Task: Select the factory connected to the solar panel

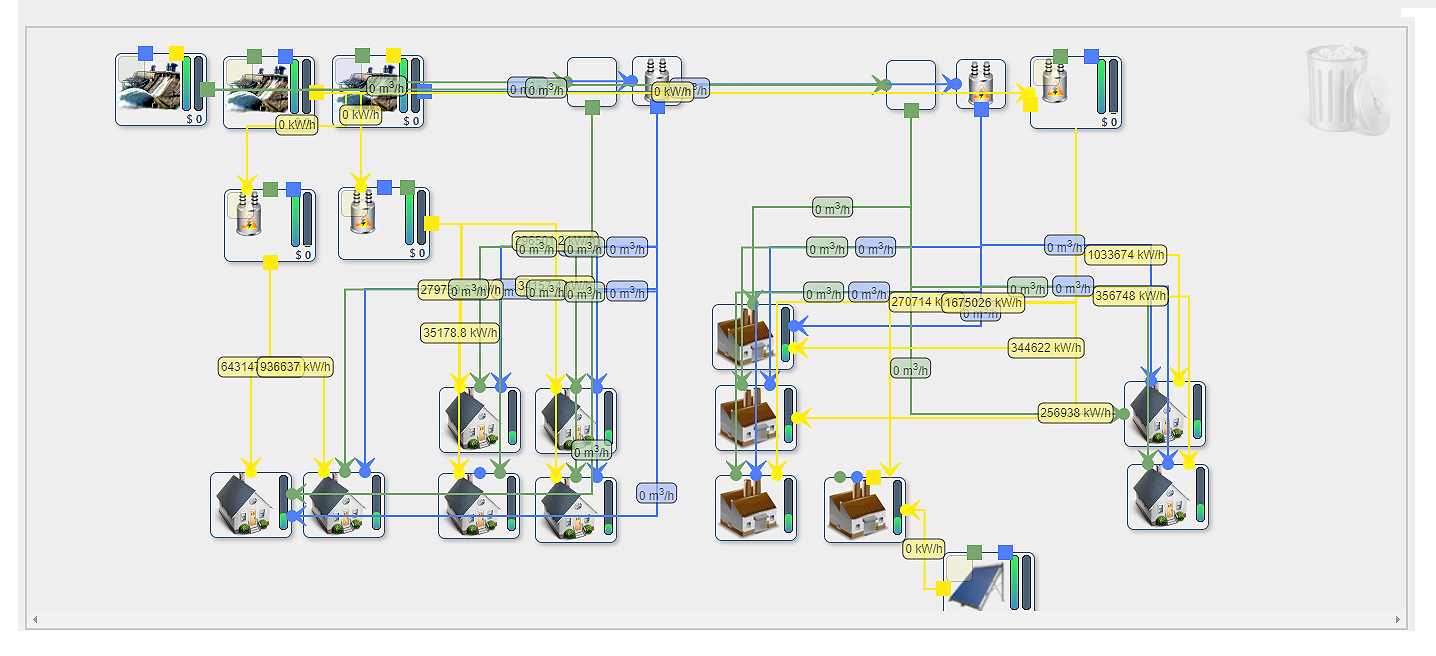Action: coord(856,512)
